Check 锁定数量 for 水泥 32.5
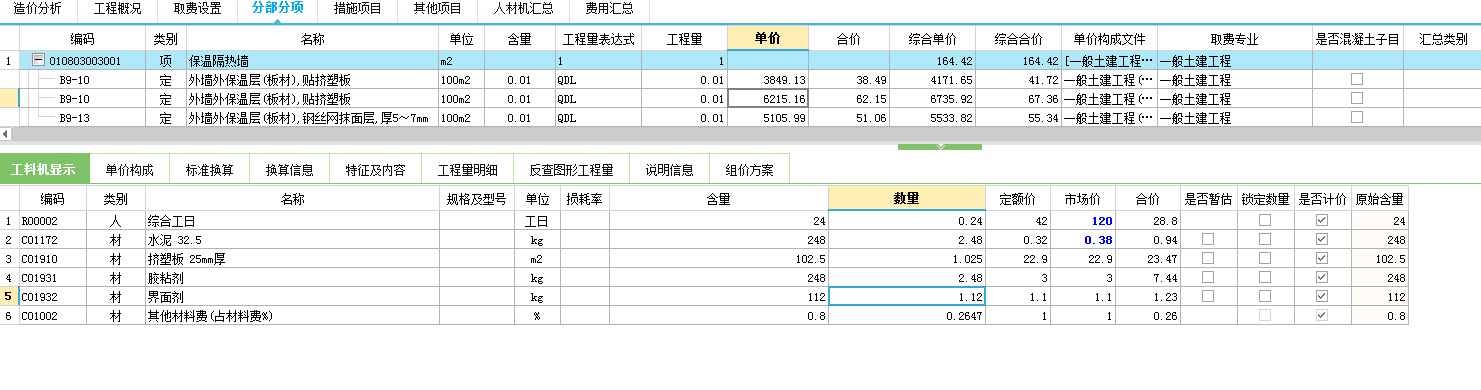The width and height of the screenshot is (1481, 390). tap(1265, 240)
